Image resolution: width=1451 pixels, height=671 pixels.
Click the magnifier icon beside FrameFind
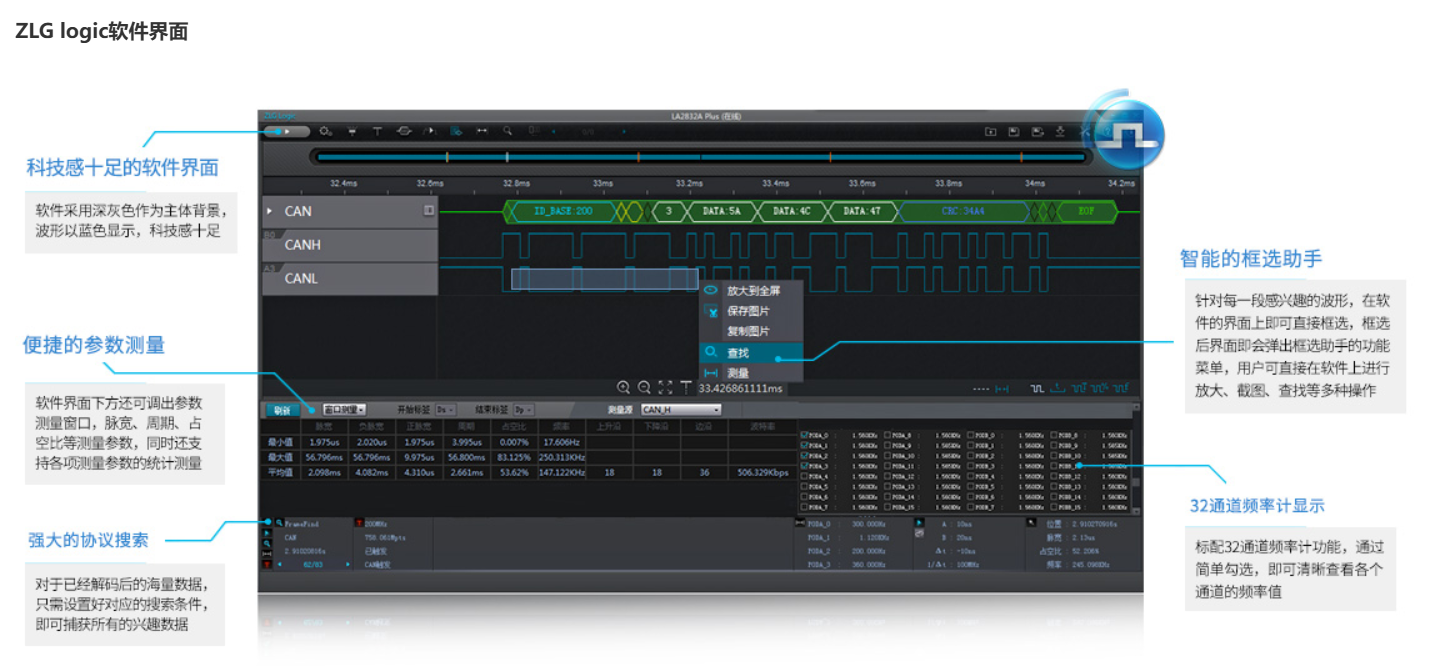tap(279, 522)
